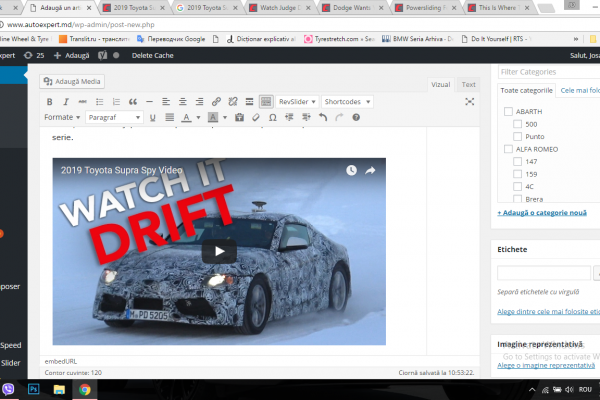Check the Punto category
Screen dimensions: 600x400
517,137
